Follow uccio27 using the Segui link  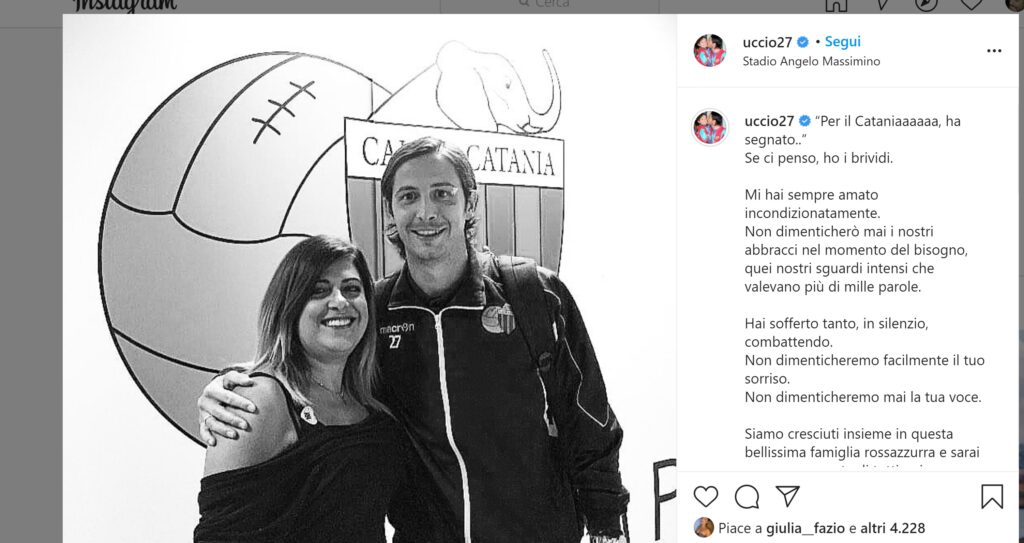(x=842, y=42)
